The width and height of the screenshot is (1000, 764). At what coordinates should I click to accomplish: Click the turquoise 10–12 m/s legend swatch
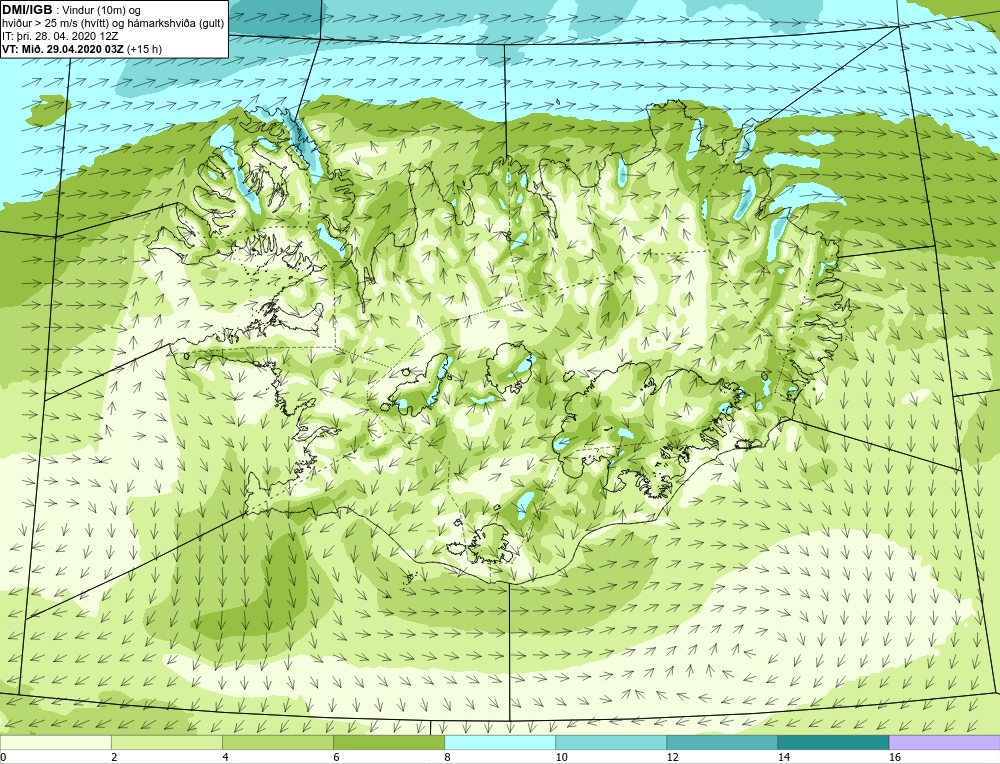point(611,742)
